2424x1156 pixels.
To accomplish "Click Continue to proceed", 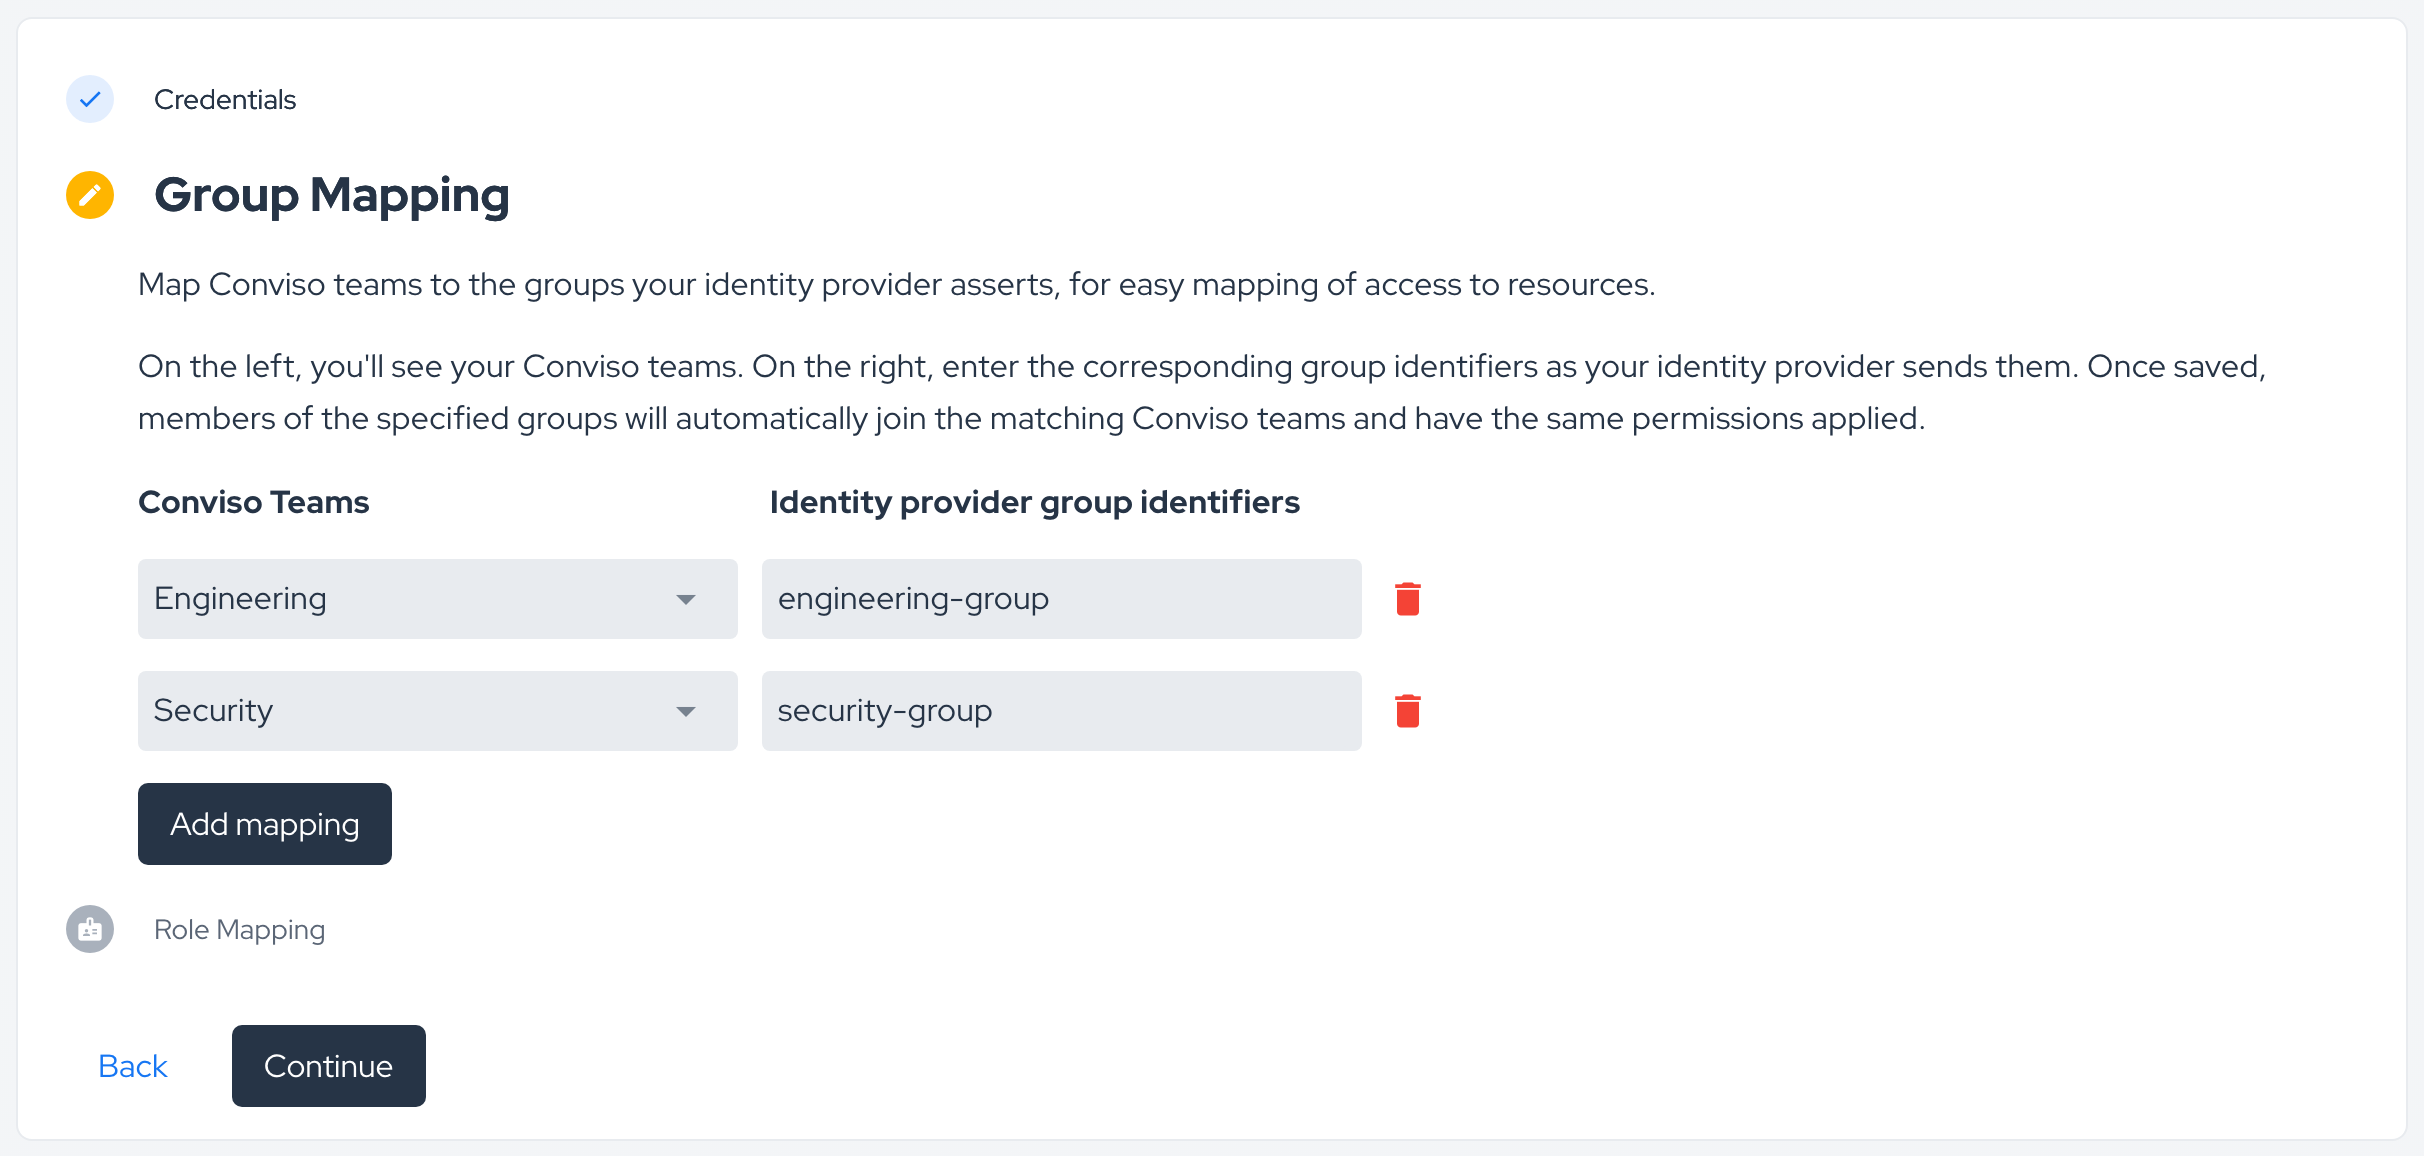I will 329,1066.
